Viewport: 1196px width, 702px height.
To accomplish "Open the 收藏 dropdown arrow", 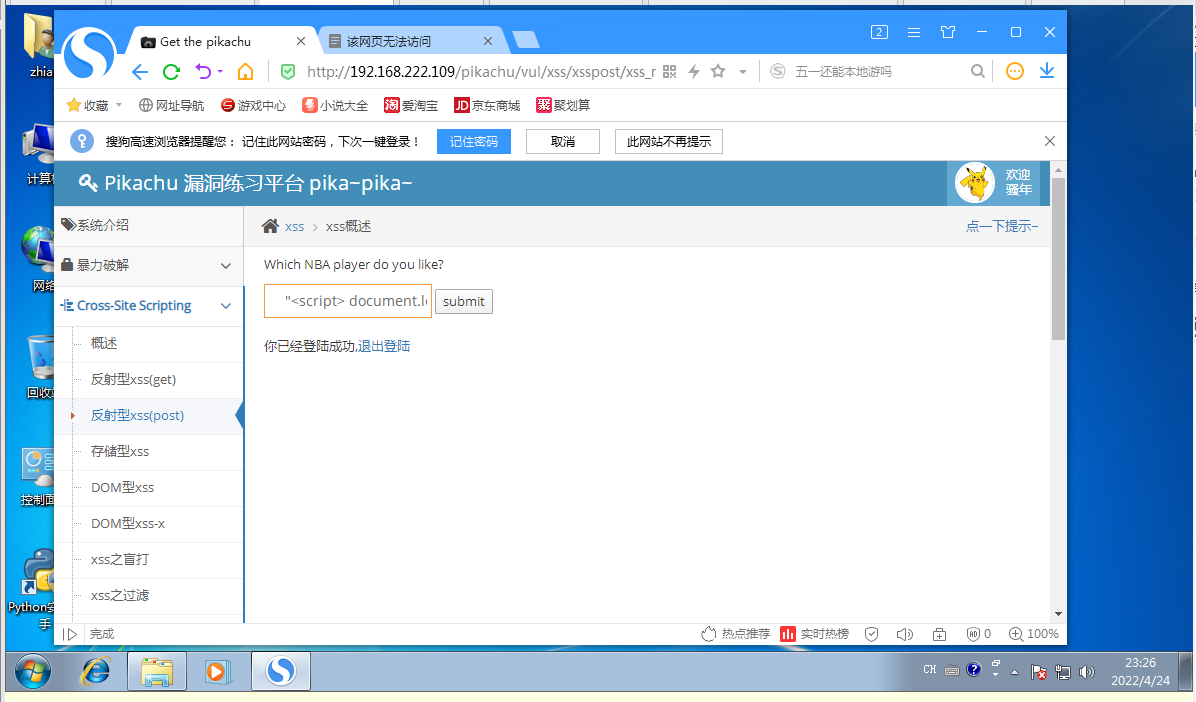I will point(117,104).
